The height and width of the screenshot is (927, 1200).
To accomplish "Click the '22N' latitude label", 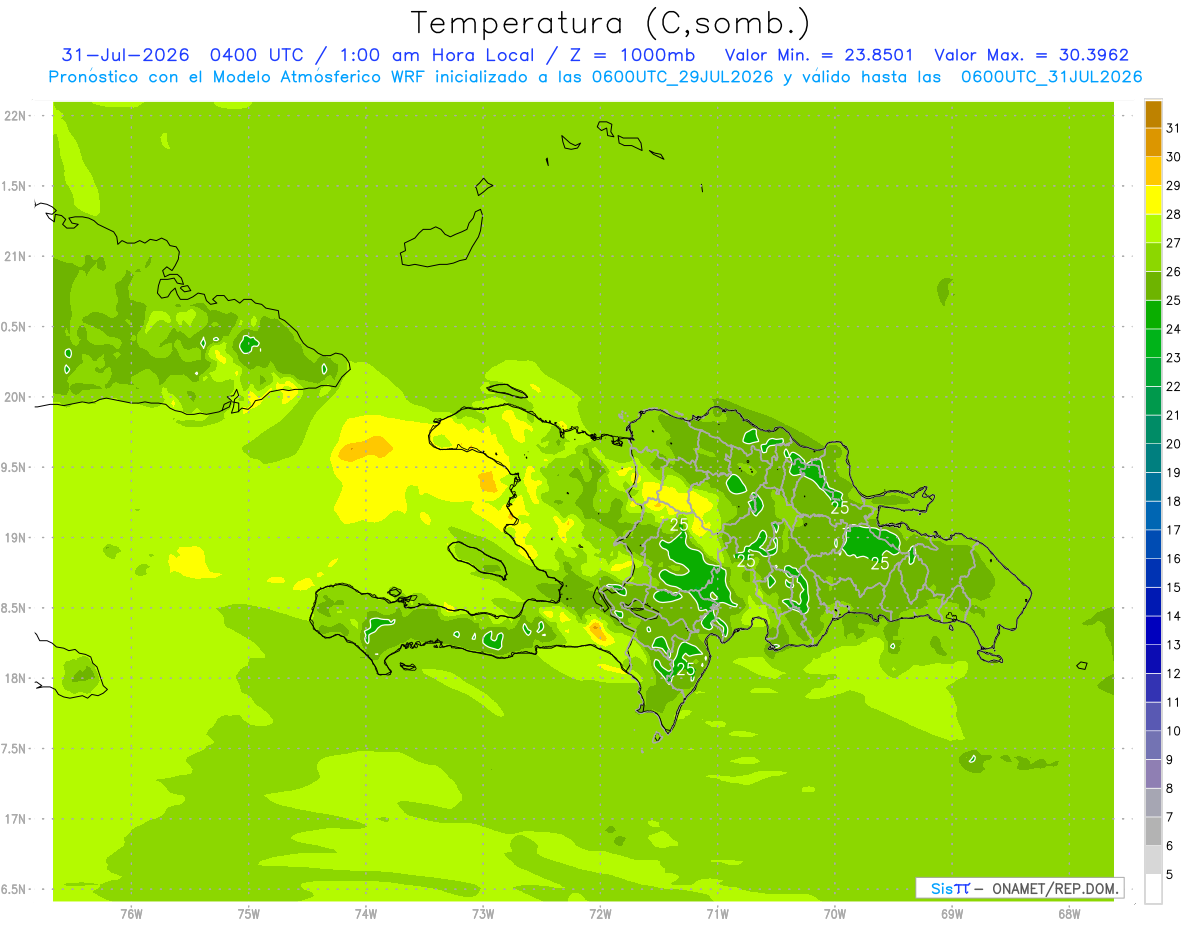I will 16,116.
